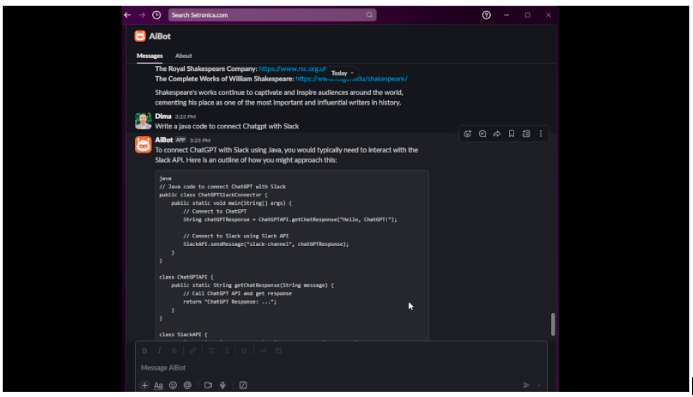Switch to the Messages tab
This screenshot has width=693, height=397.
pos(149,56)
